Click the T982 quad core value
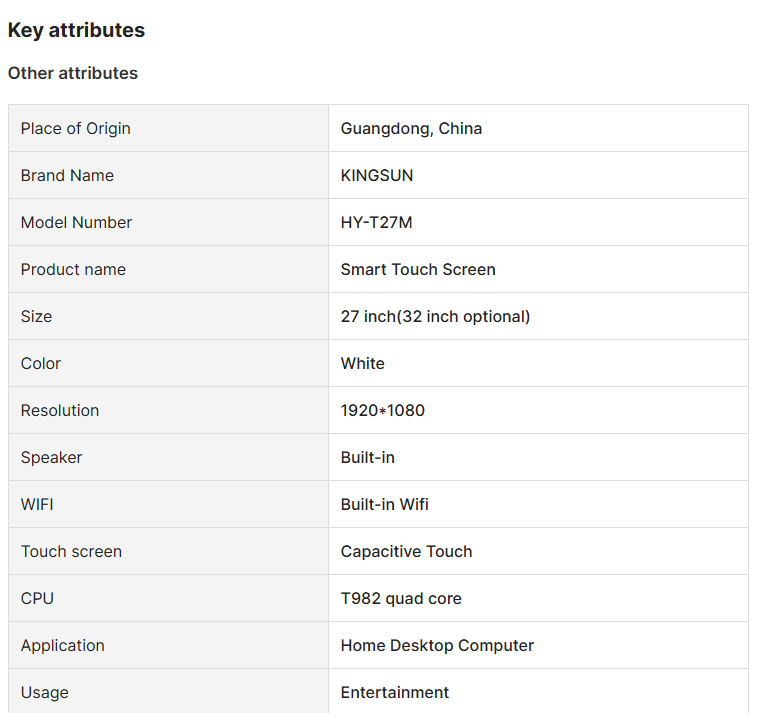770x713 pixels. (x=401, y=598)
